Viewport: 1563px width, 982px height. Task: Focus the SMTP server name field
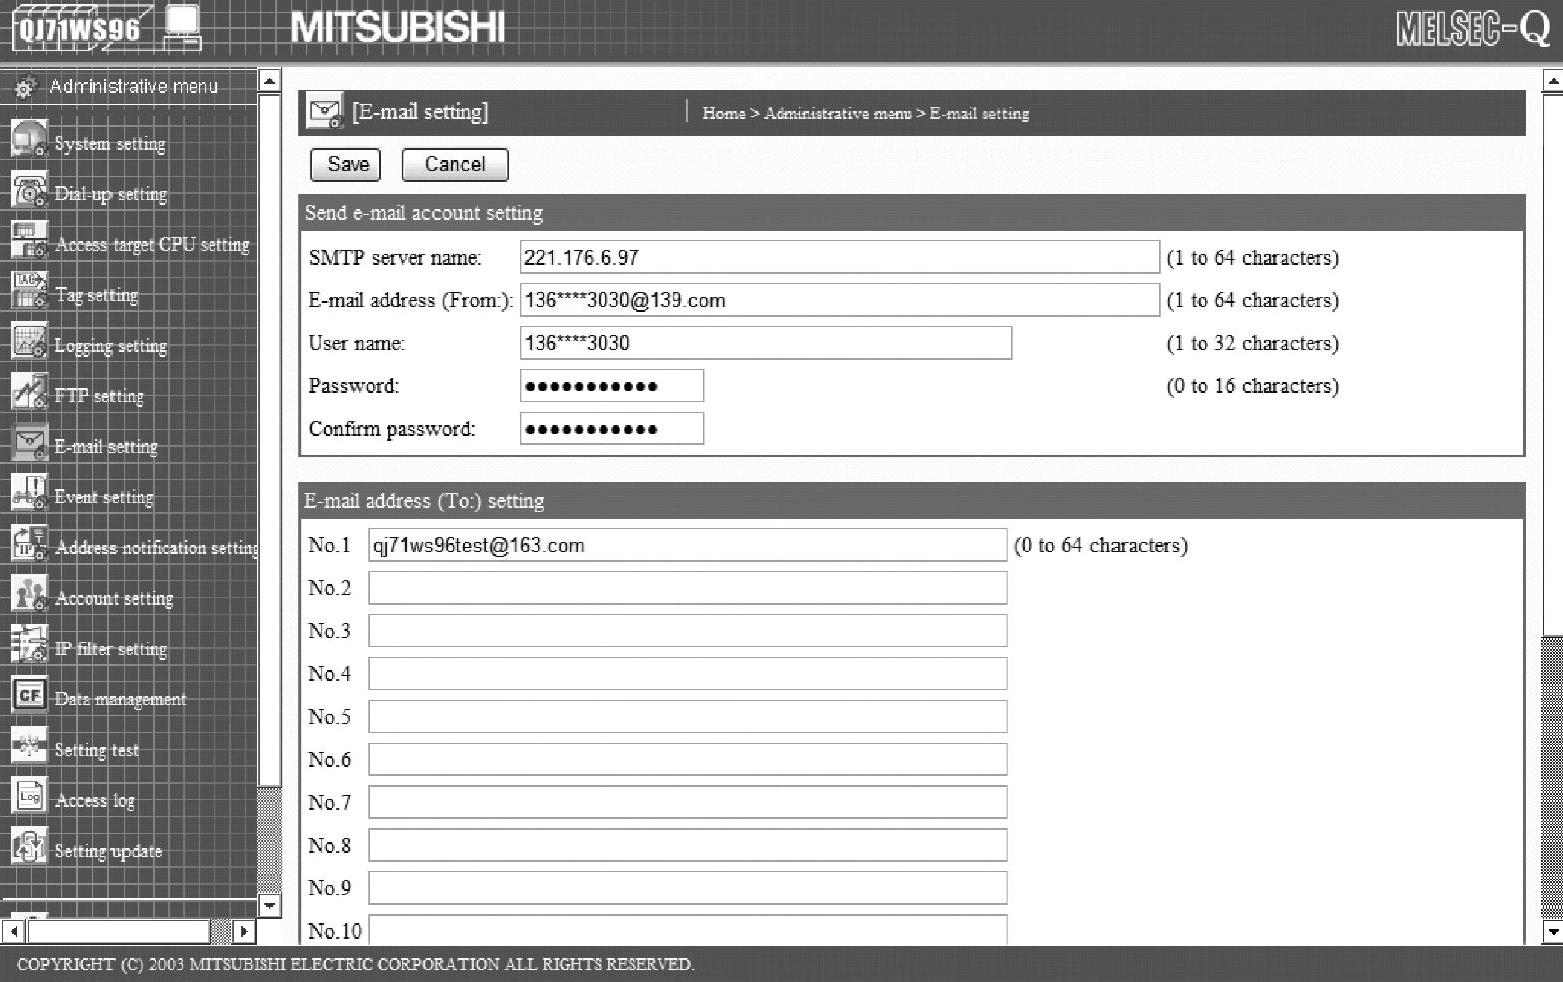point(840,257)
